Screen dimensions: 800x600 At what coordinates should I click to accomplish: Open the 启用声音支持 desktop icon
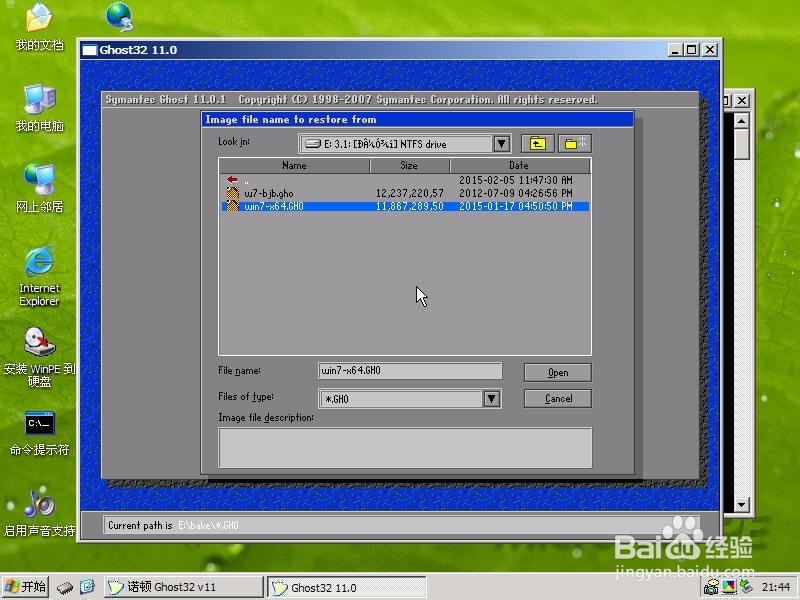39,513
